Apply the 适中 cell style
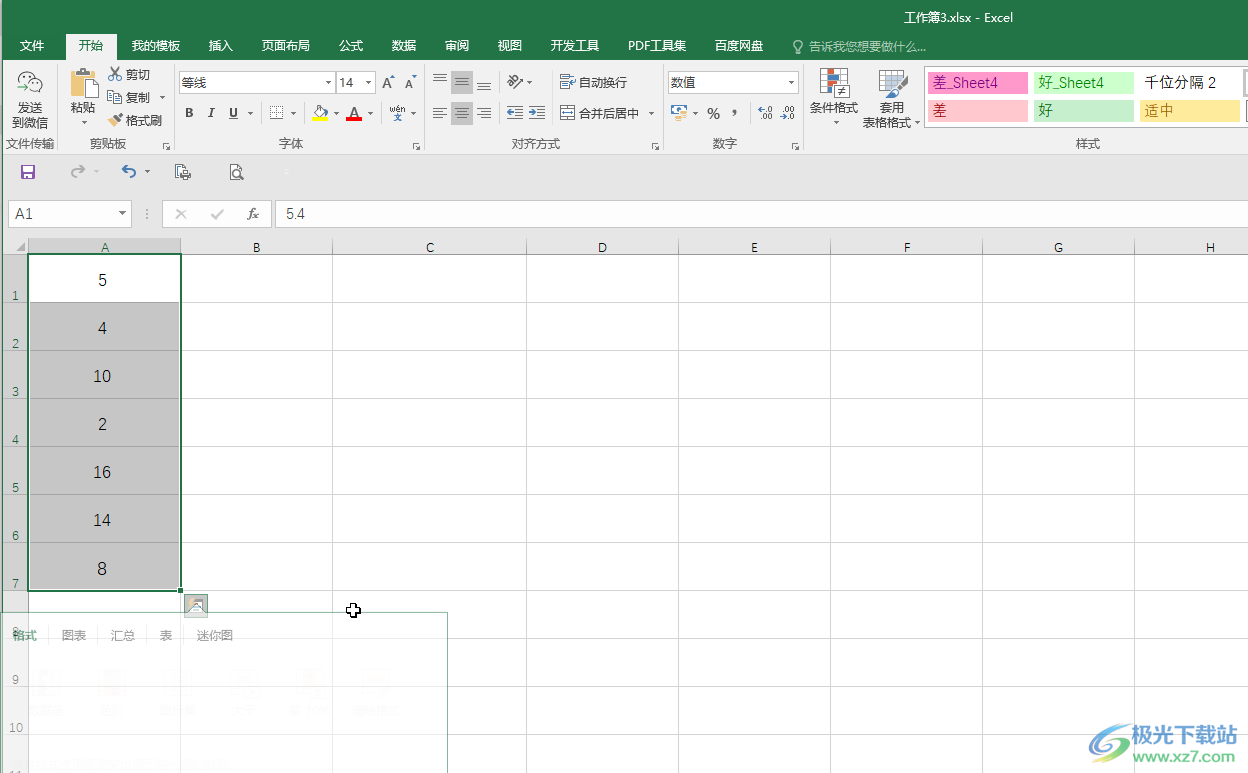Viewport: 1248px width, 773px height. pos(1190,111)
